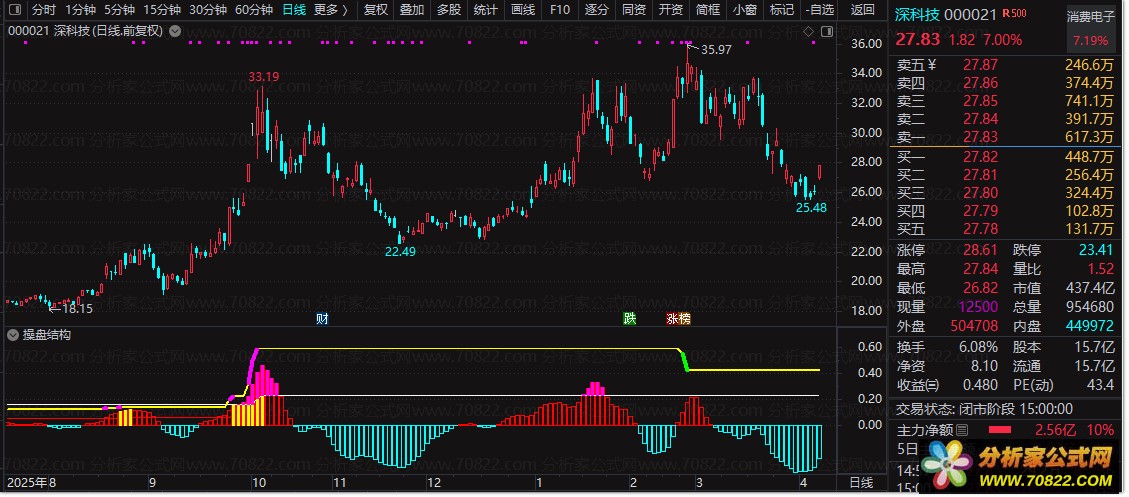
Task: Click the 逐分 toolbar button
Action: [597, 10]
